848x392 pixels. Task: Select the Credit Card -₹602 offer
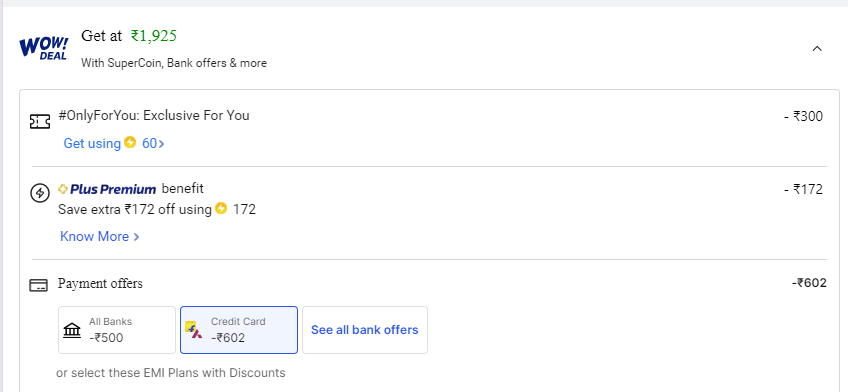[238, 330]
